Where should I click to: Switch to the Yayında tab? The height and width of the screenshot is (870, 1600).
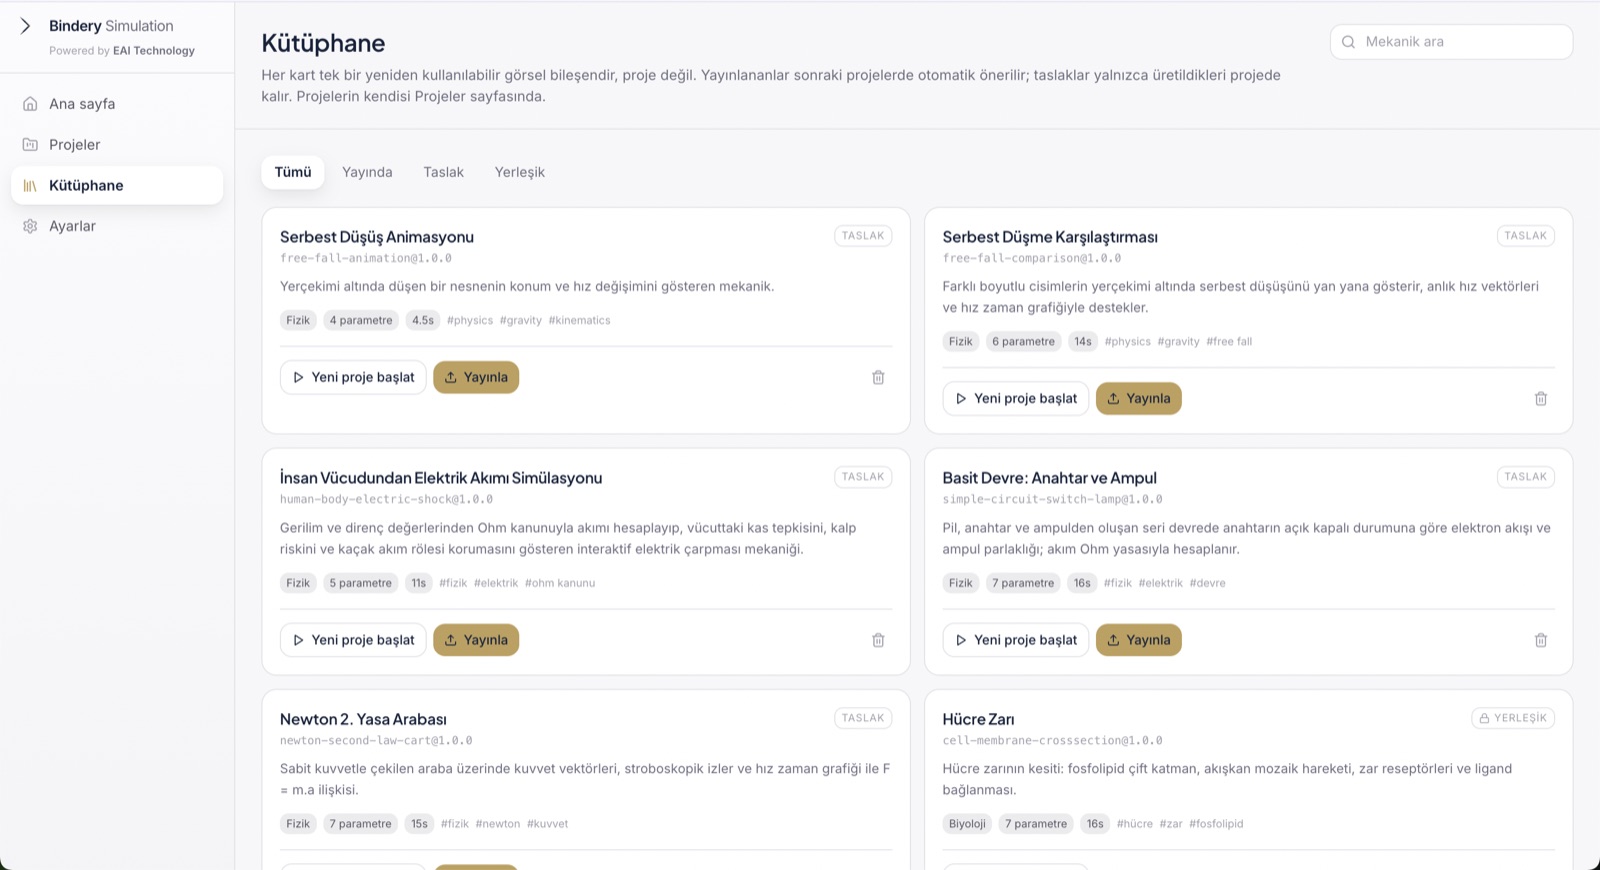pos(367,173)
